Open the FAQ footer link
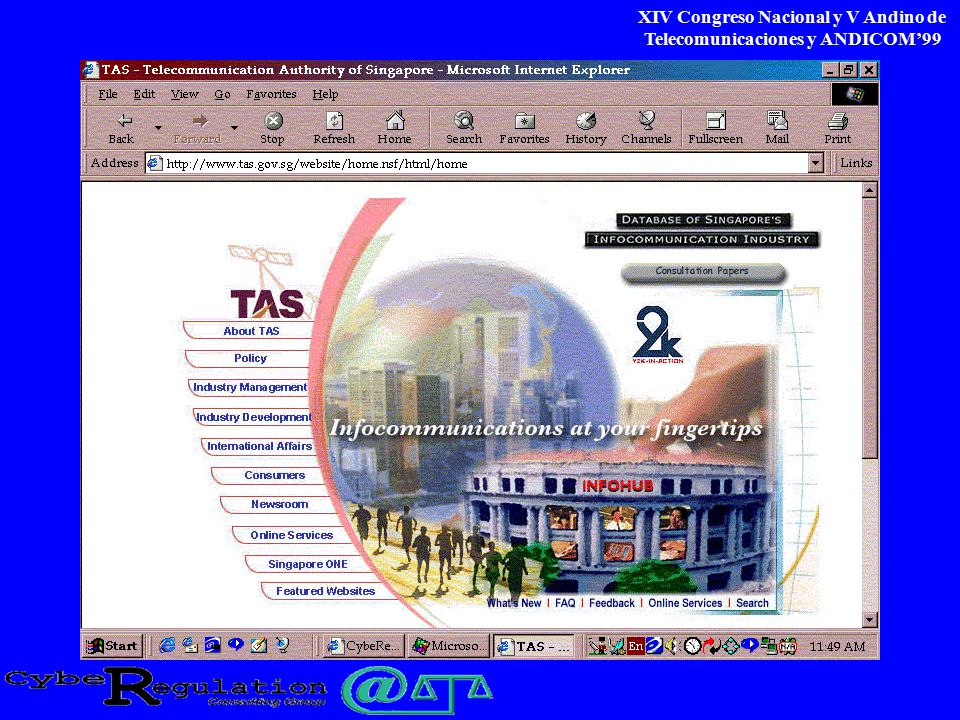Image resolution: width=960 pixels, height=720 pixels. [x=565, y=603]
